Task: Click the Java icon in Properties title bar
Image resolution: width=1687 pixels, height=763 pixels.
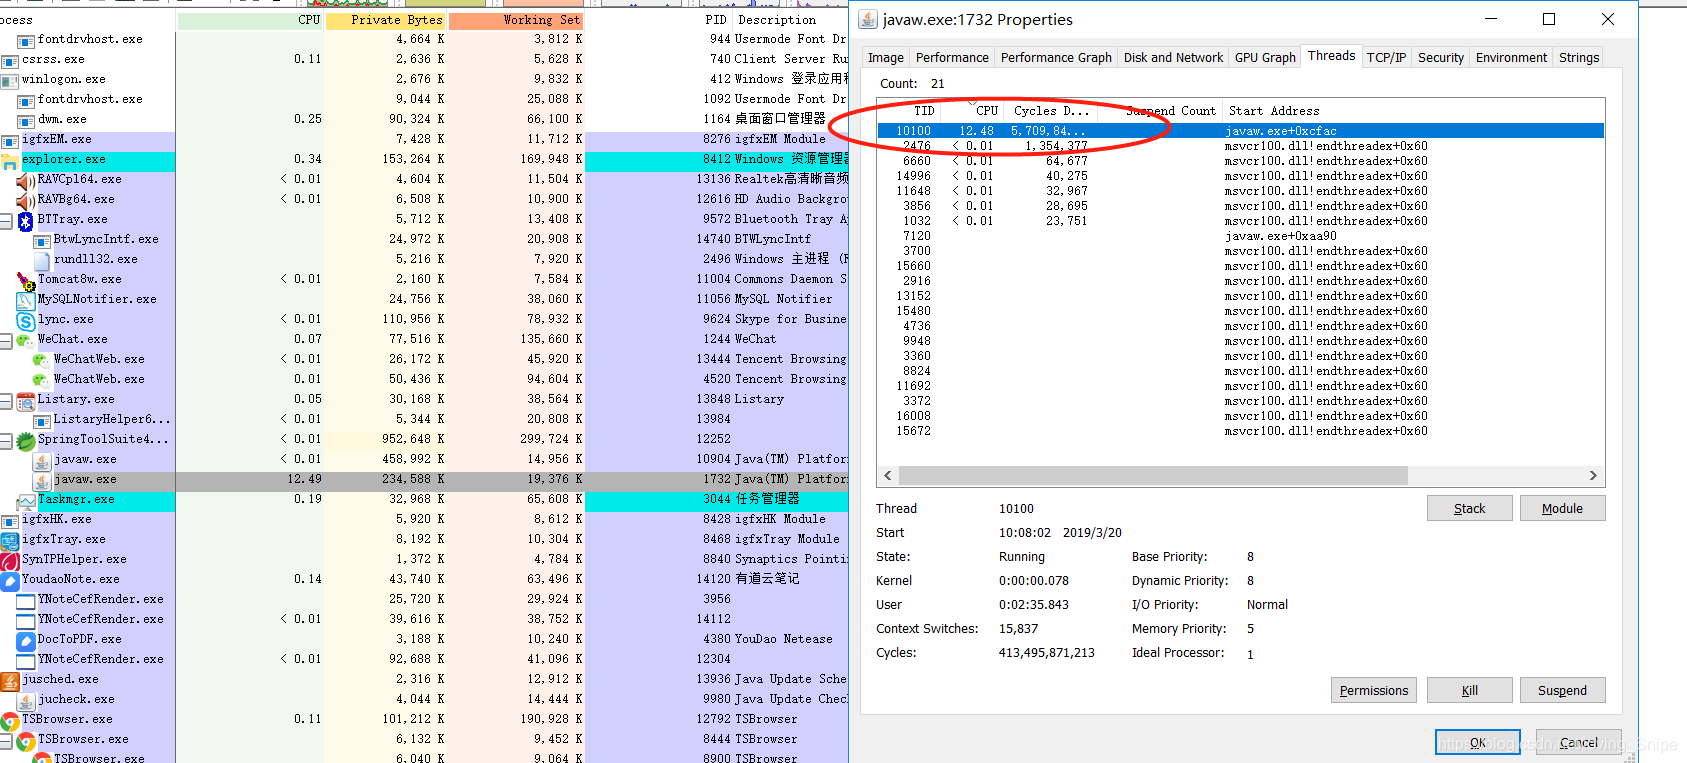Action: coord(868,20)
